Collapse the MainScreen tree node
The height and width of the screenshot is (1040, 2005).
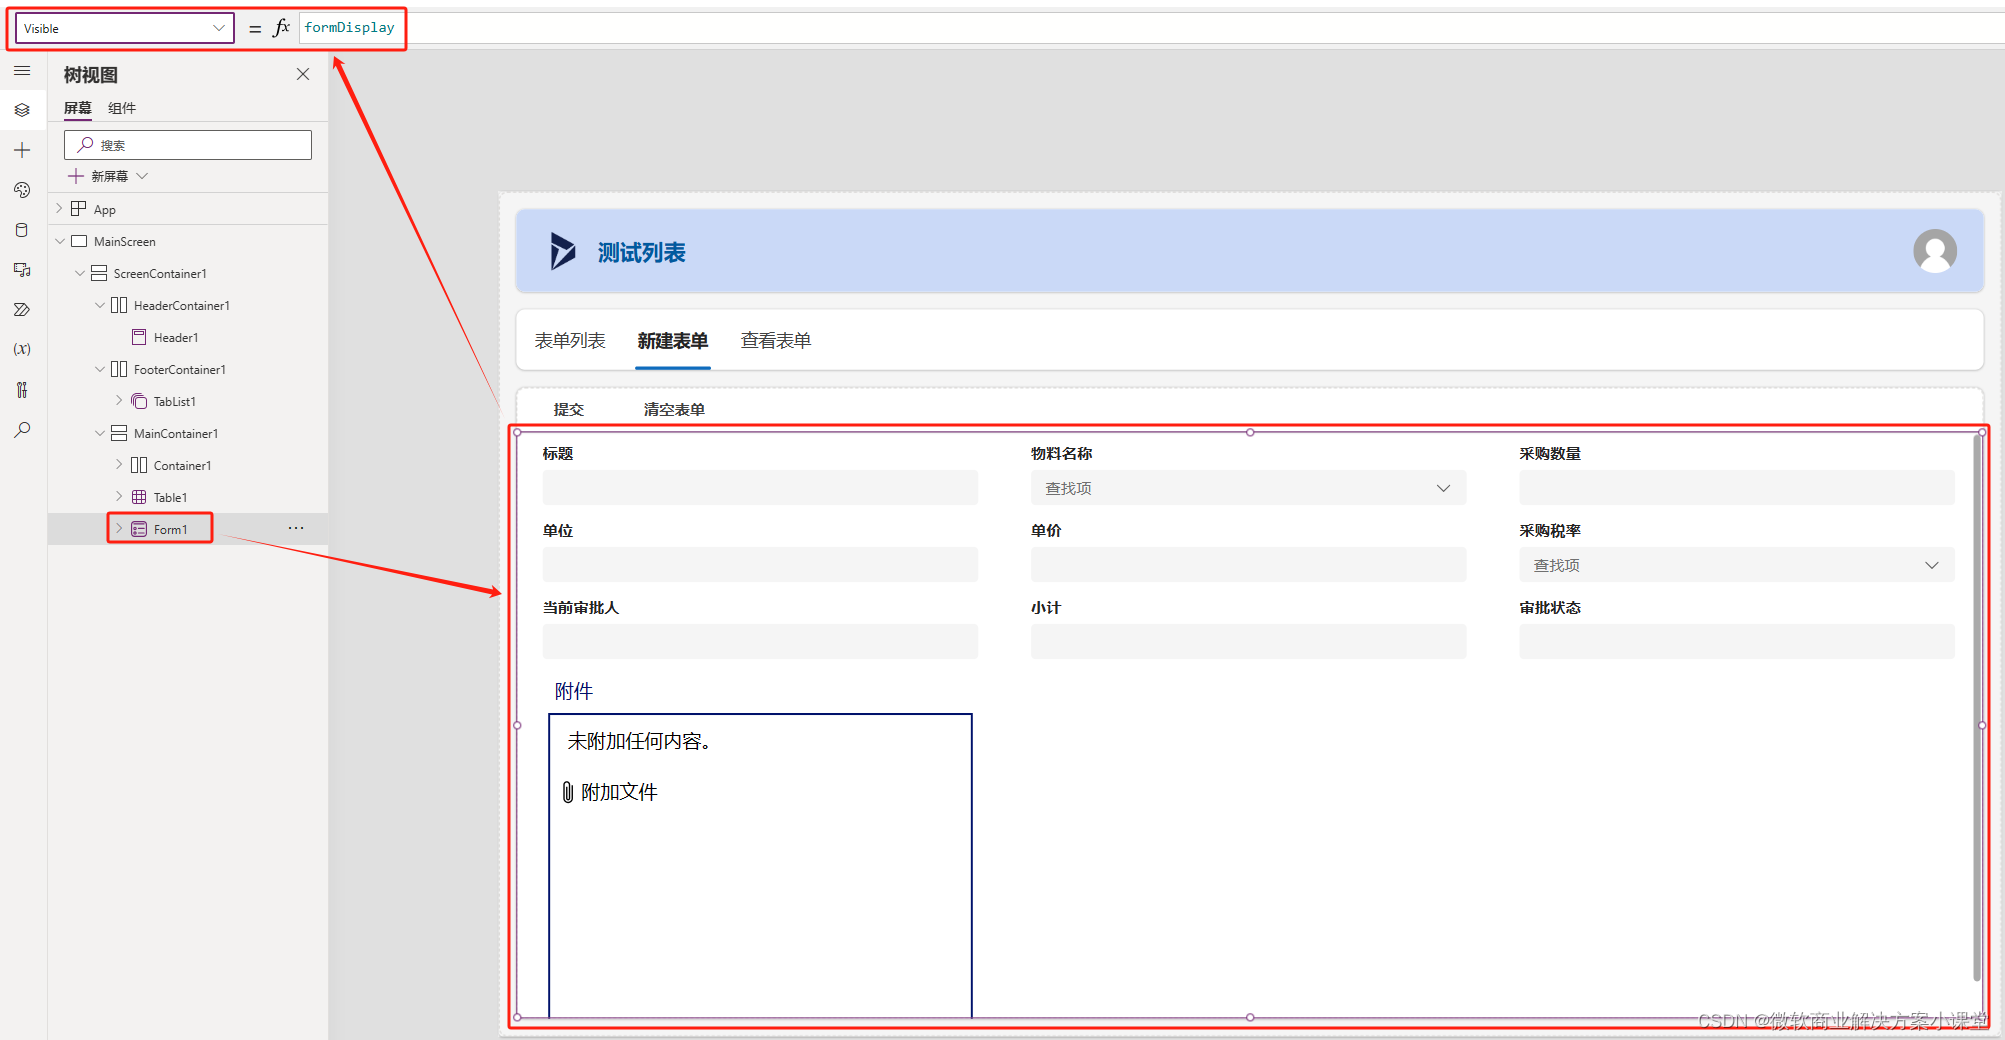pos(60,241)
